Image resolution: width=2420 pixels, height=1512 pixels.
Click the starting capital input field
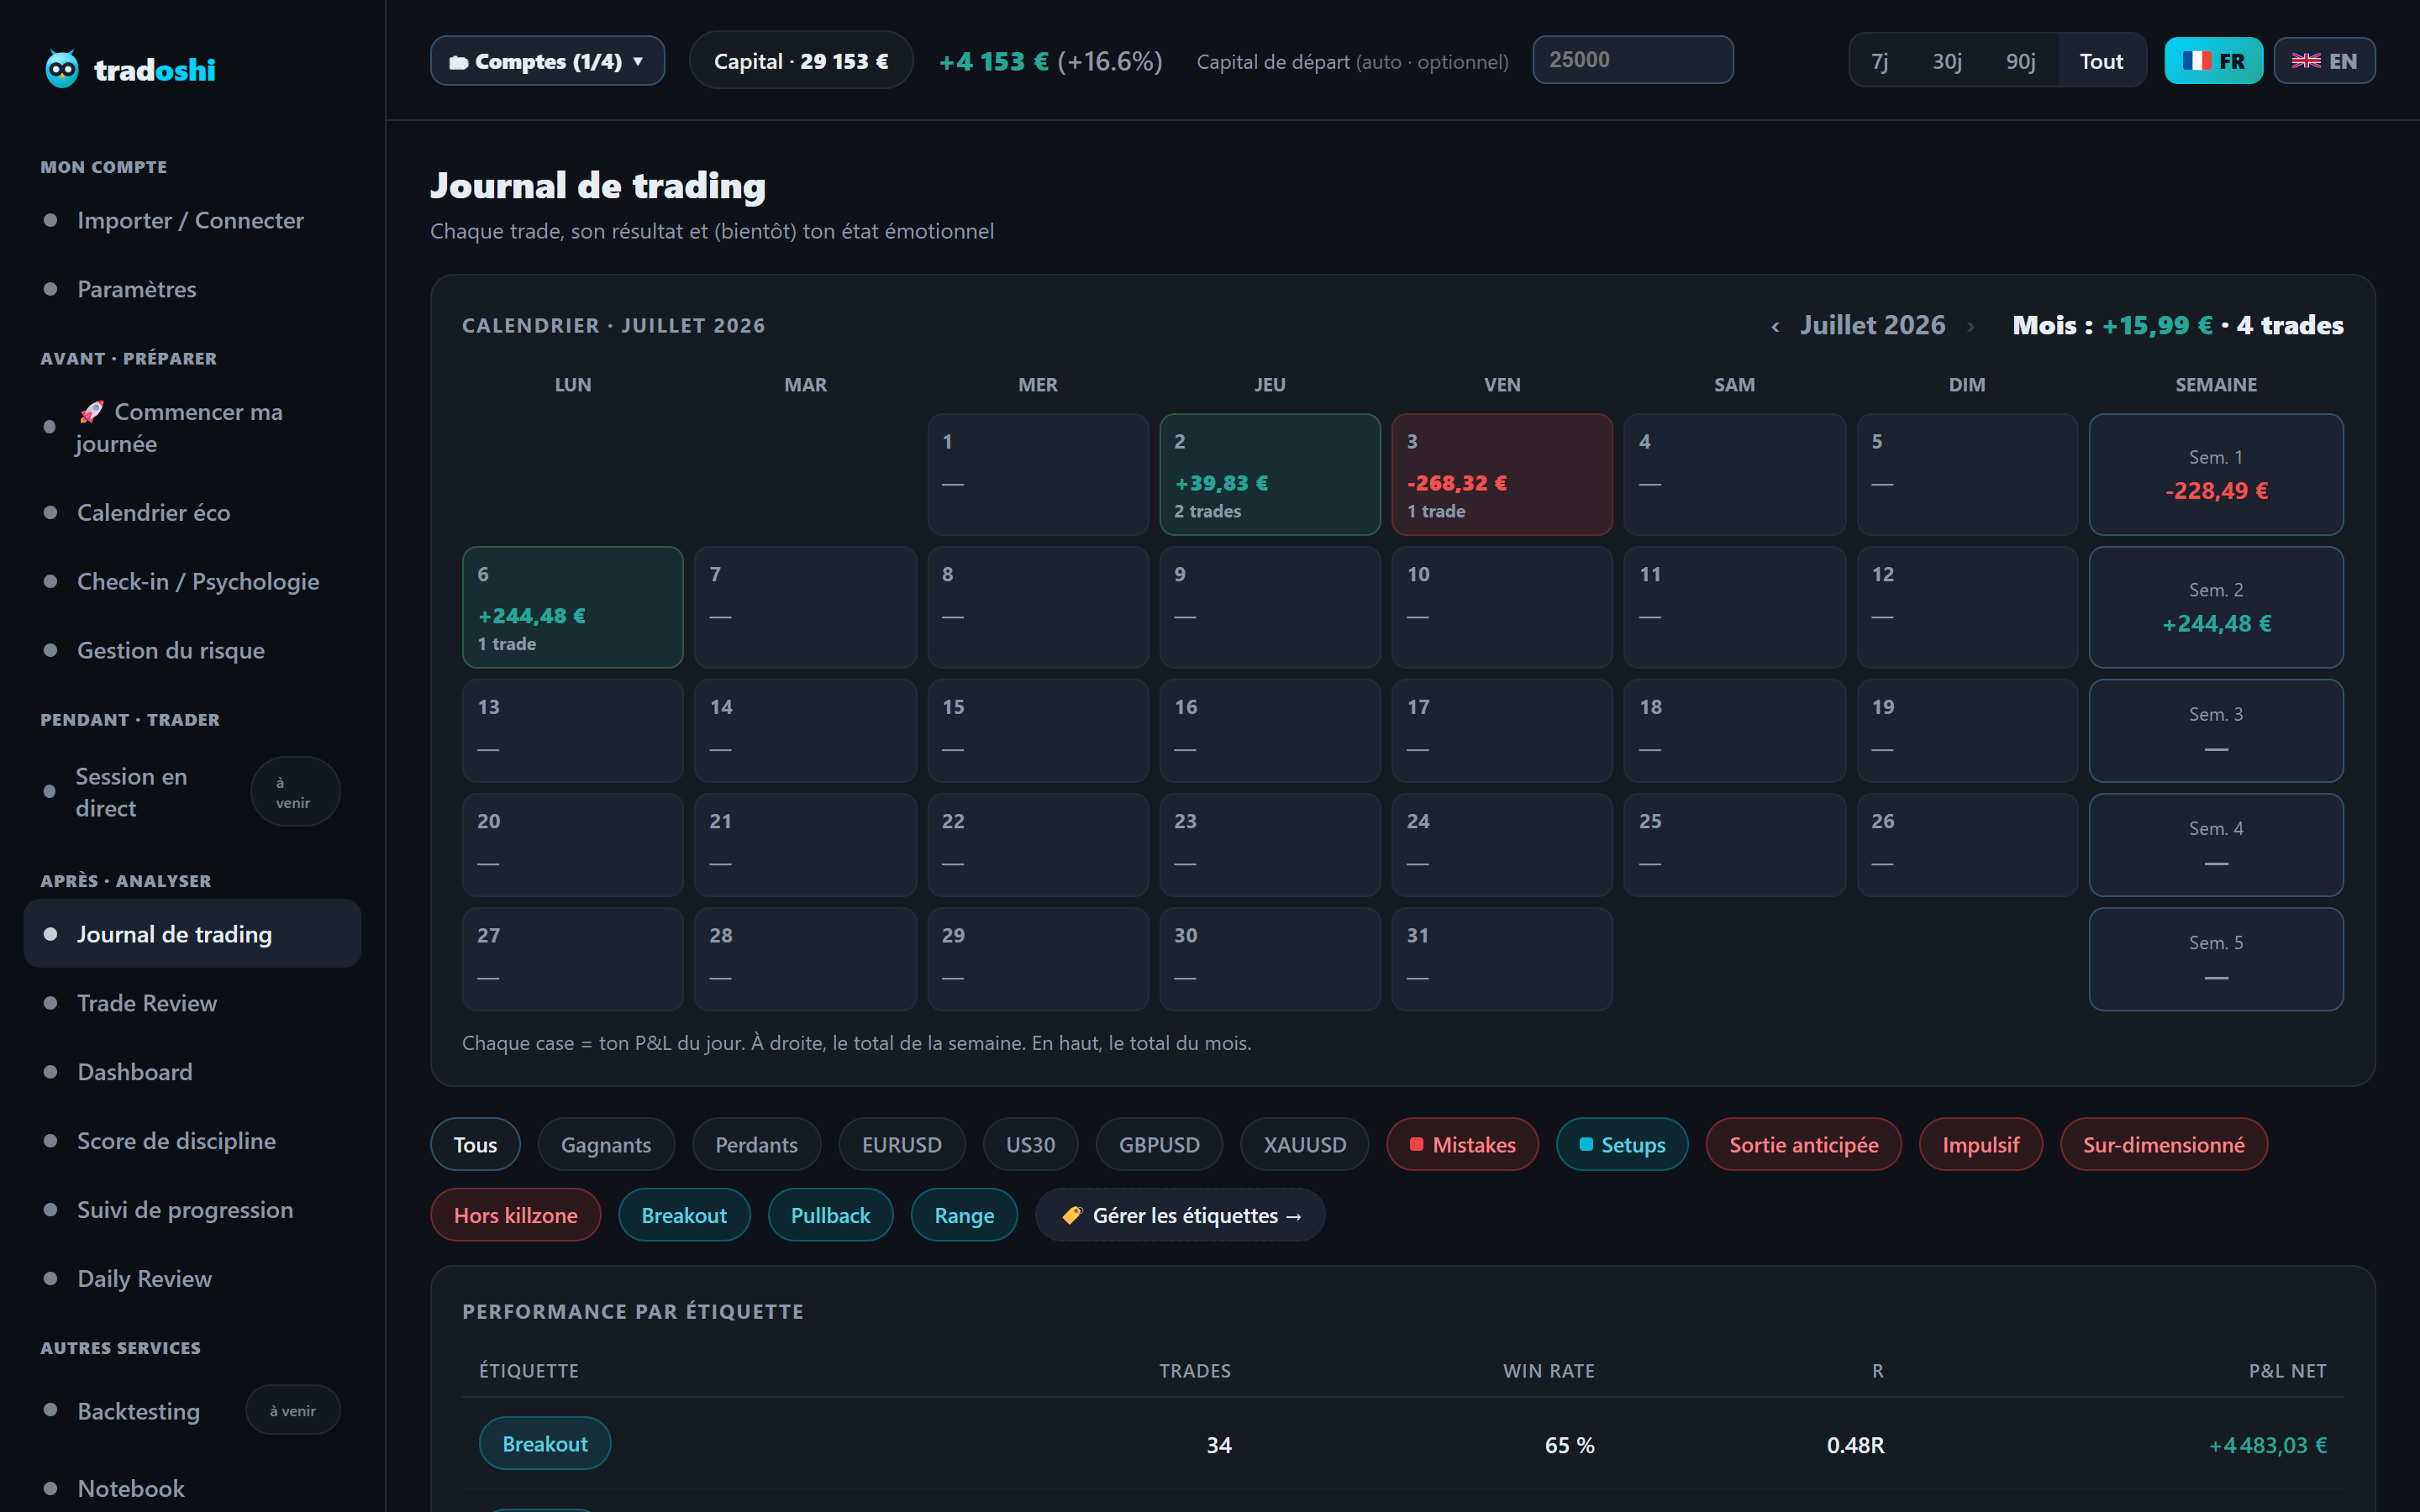click(1632, 60)
